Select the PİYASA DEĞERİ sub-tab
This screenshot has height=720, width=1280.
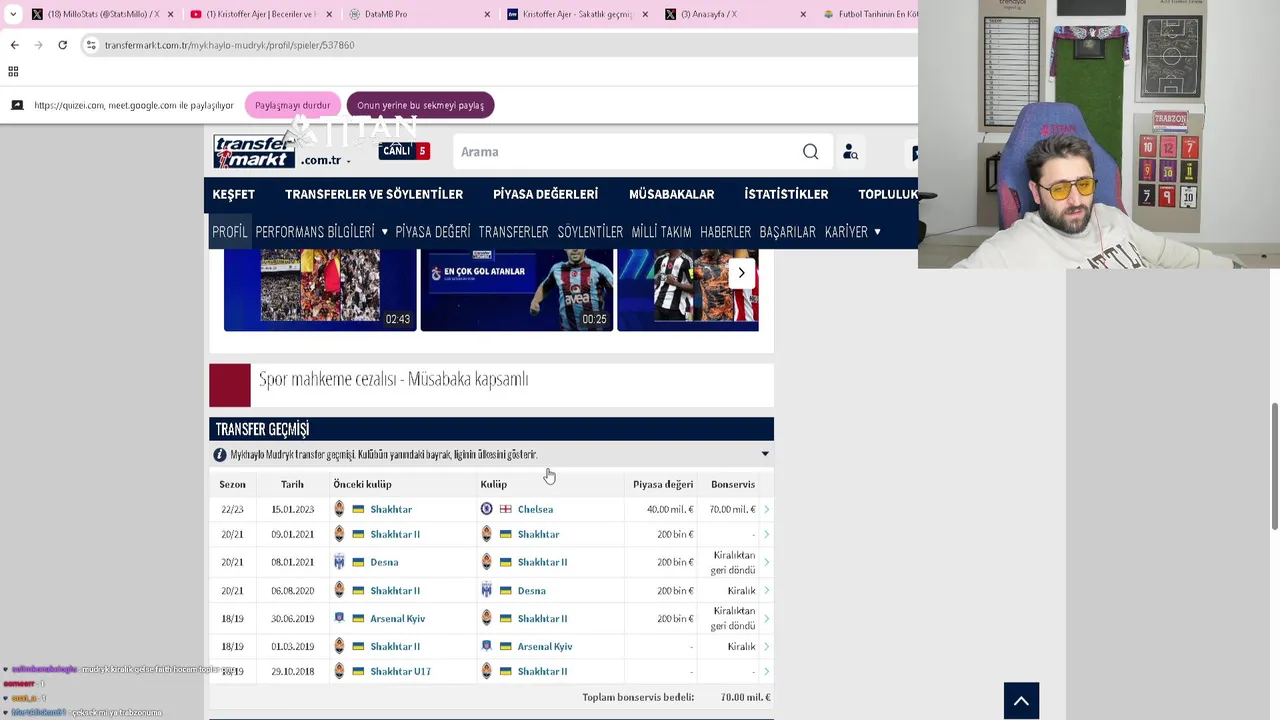pos(432,232)
